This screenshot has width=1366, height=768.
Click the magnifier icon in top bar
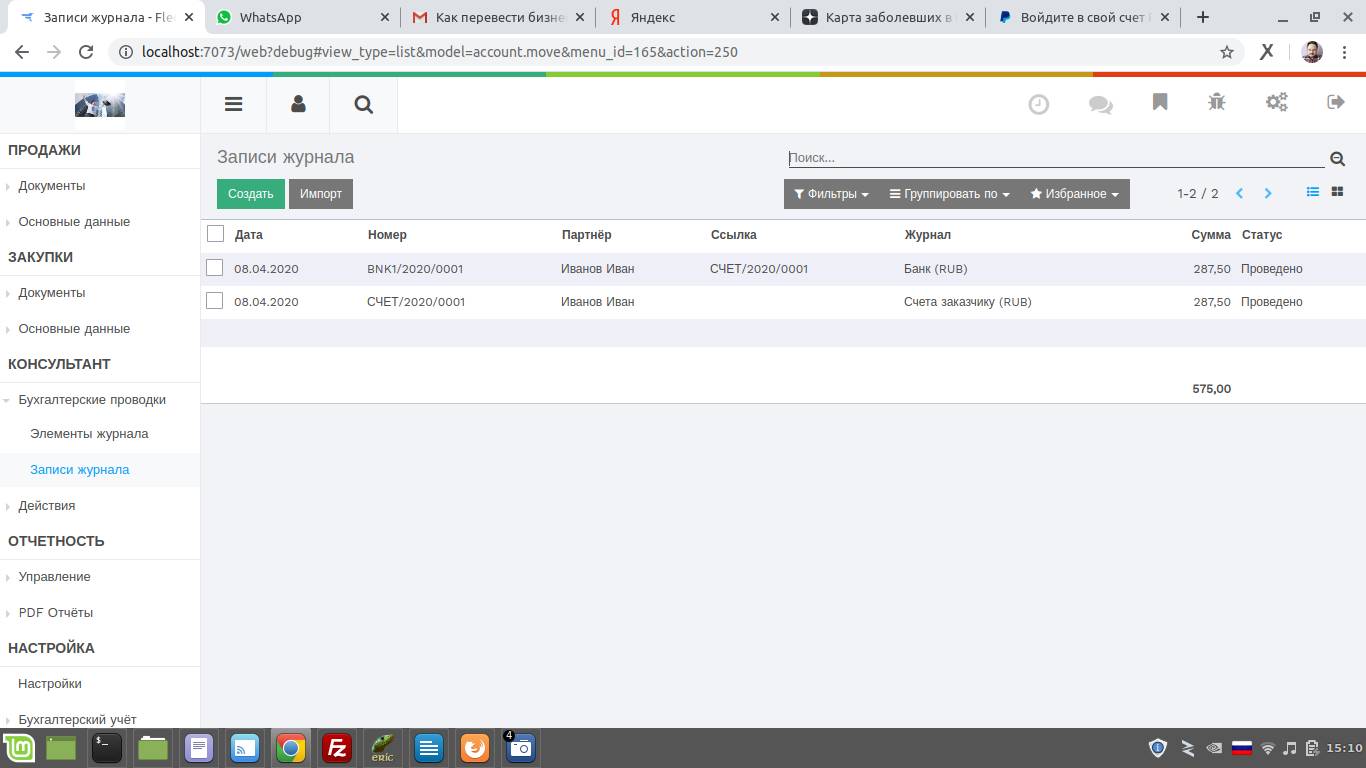tap(364, 104)
